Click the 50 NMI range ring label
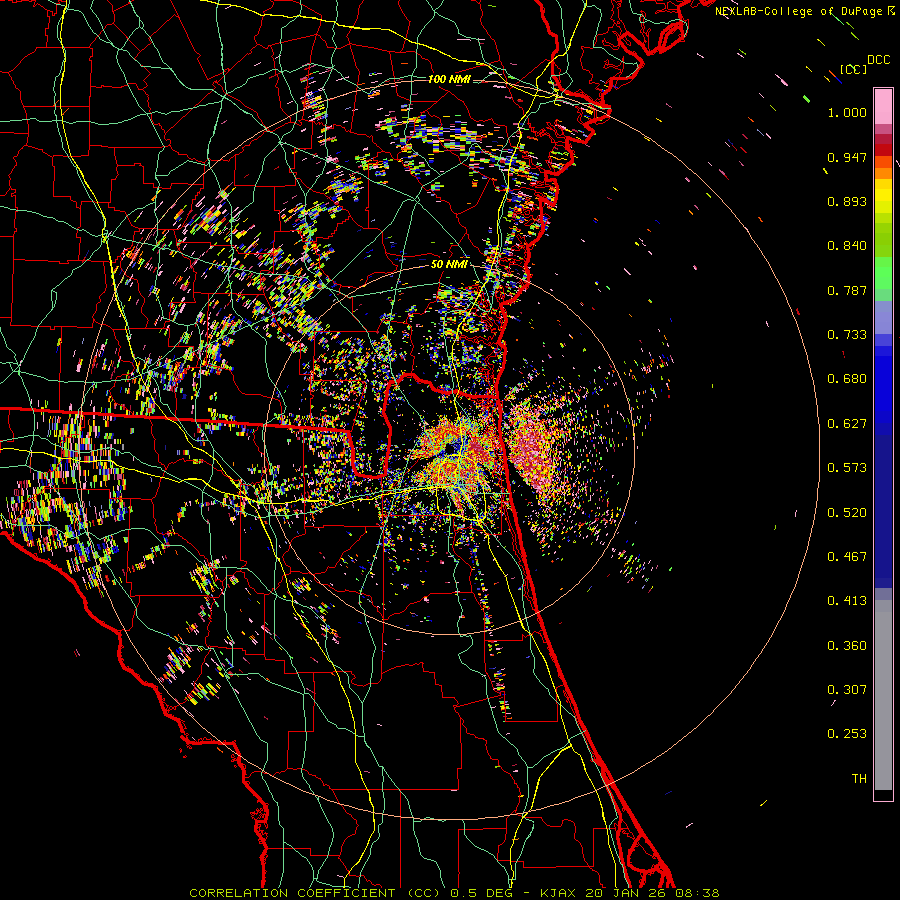900x900 pixels. (449, 265)
